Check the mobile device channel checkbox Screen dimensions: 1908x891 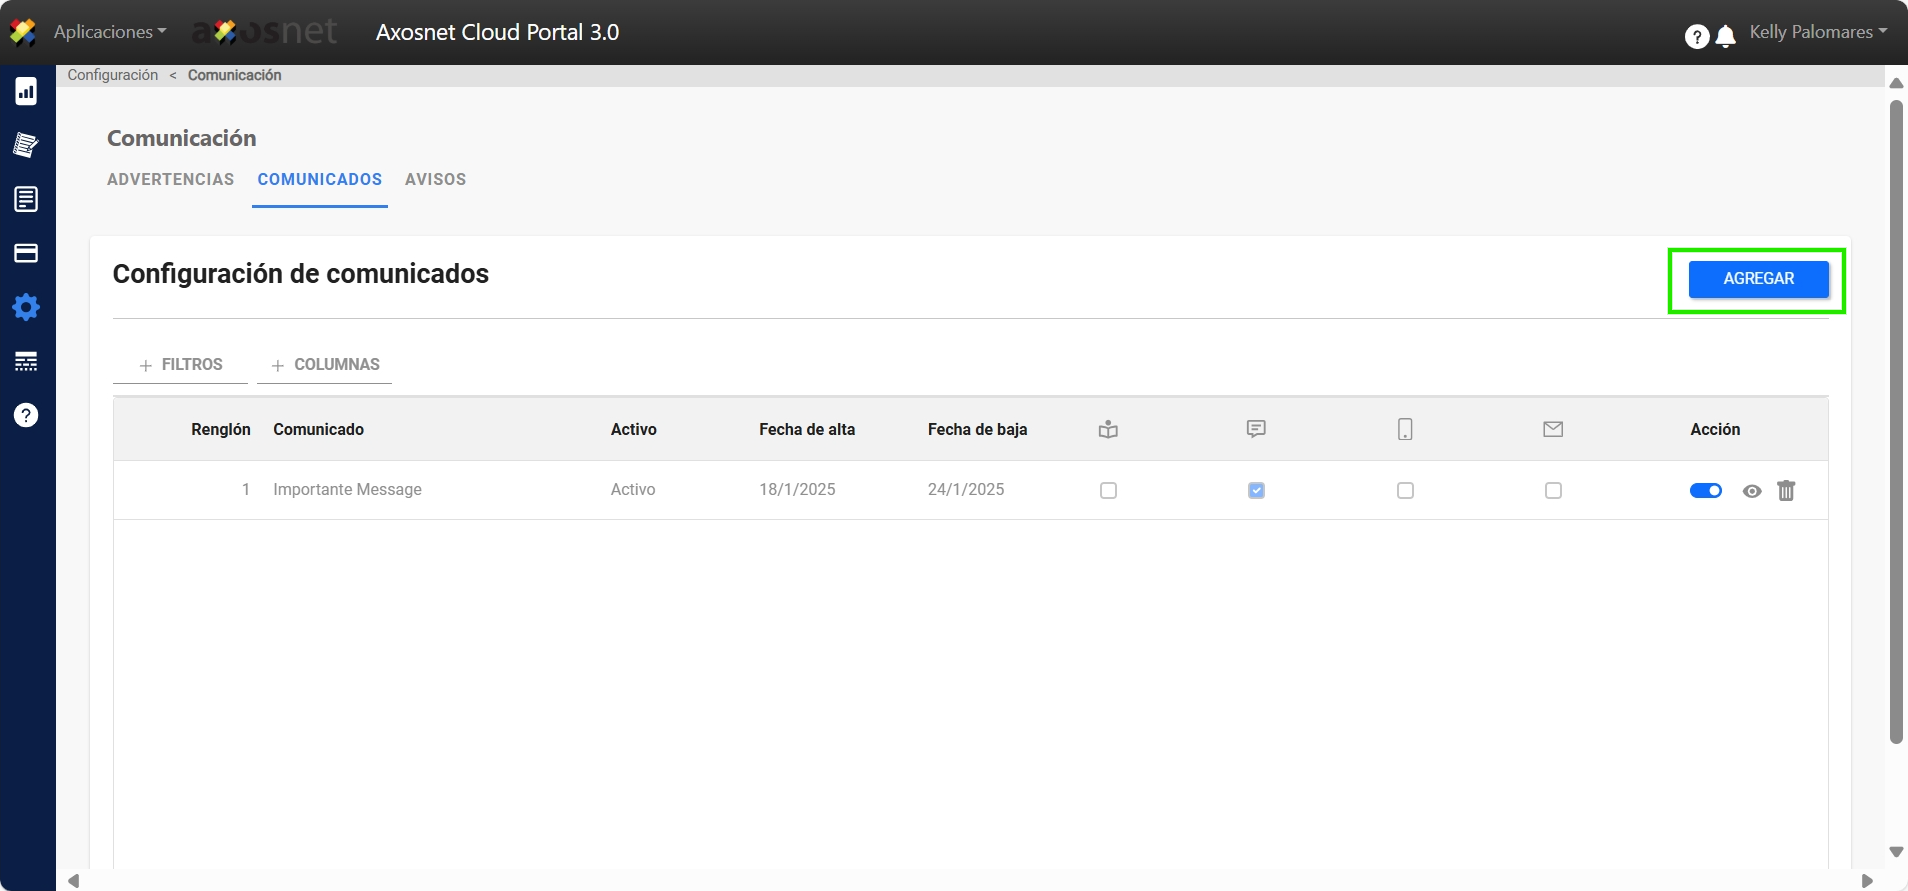(x=1405, y=491)
